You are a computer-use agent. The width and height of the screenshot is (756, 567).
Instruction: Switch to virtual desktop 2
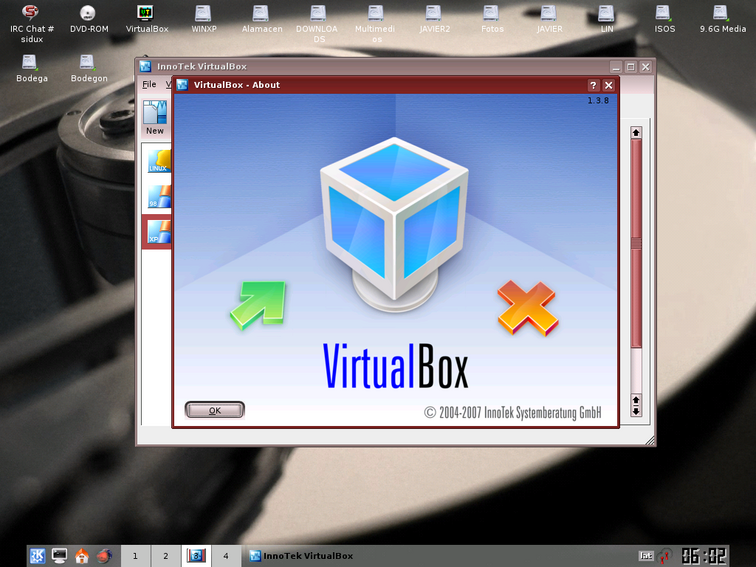point(166,556)
